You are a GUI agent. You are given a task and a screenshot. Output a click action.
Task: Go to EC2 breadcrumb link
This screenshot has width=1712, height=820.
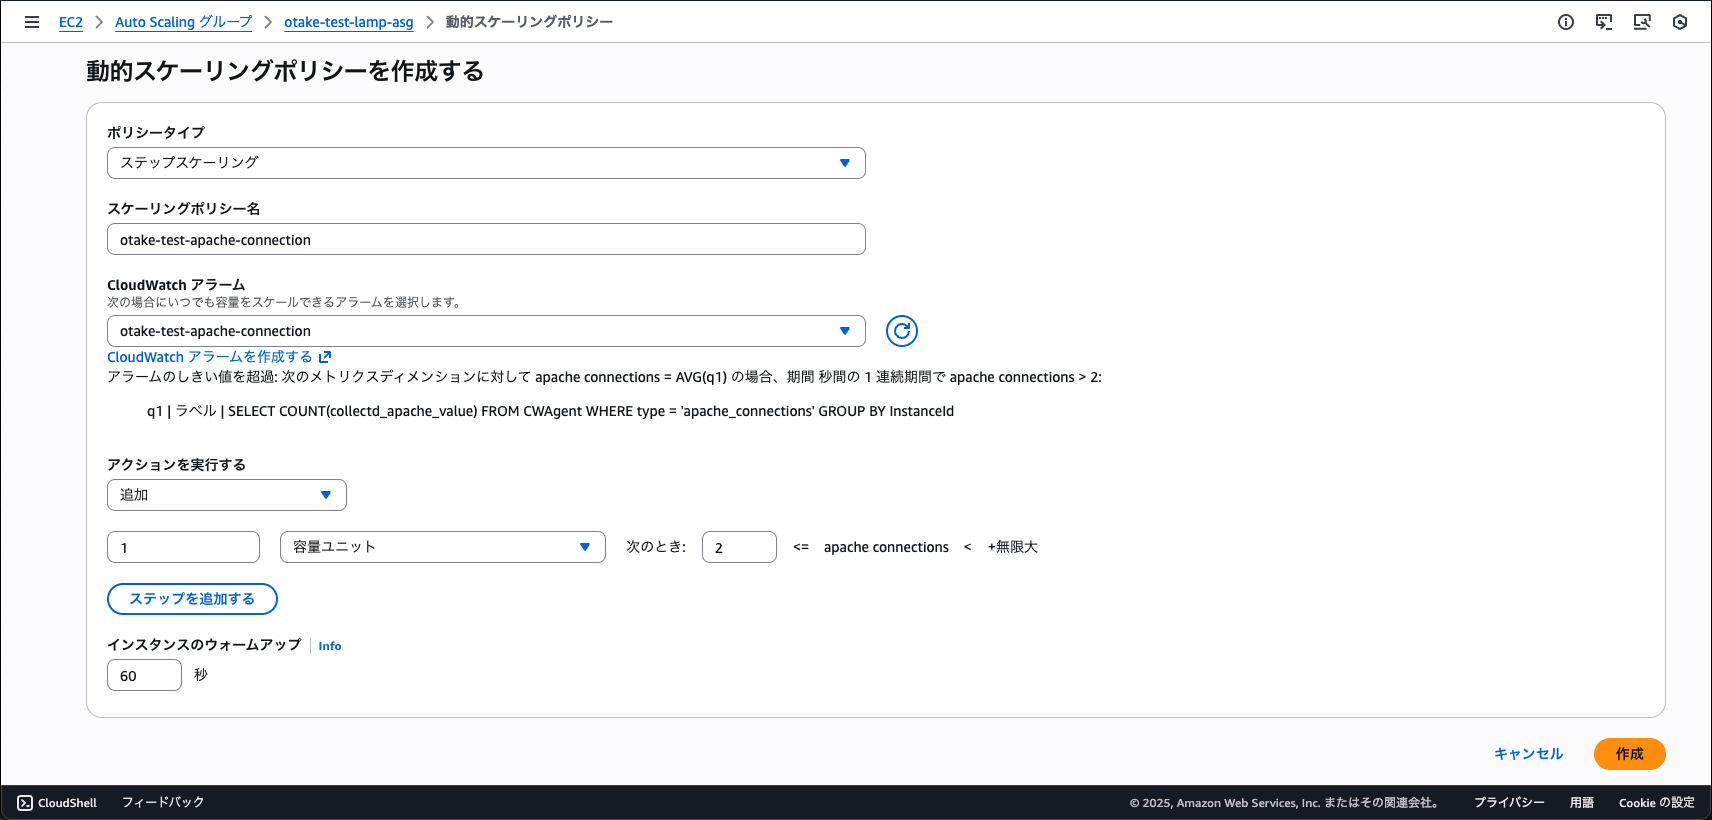pos(71,22)
